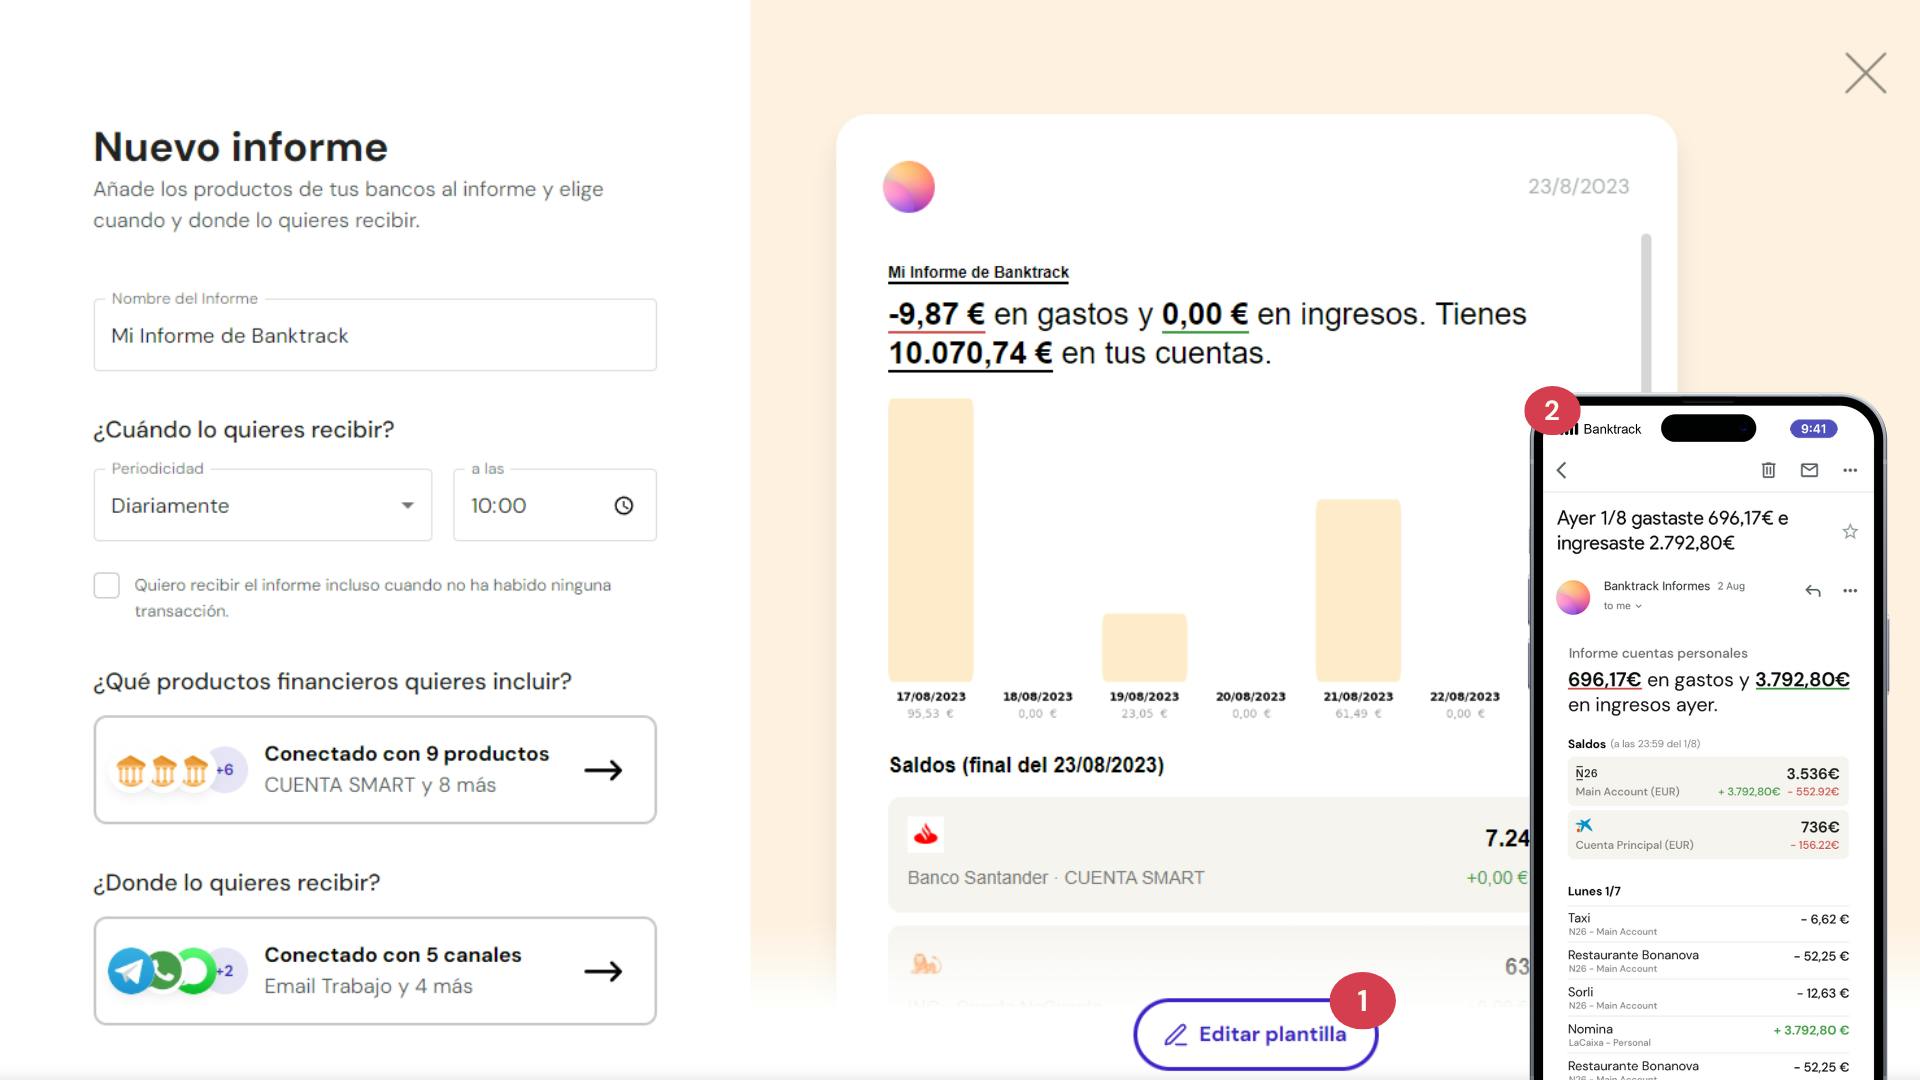Click back arrow in phone email preview

pyautogui.click(x=1562, y=470)
